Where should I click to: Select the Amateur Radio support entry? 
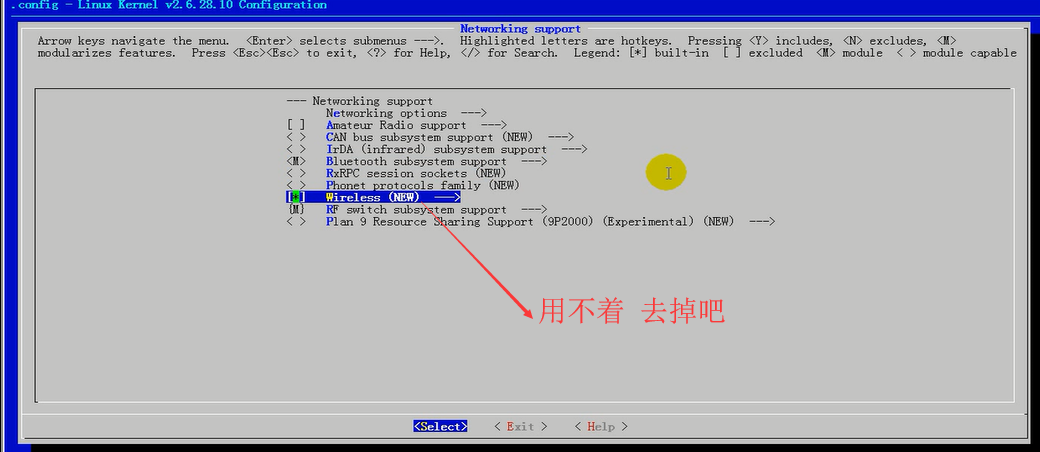point(396,125)
